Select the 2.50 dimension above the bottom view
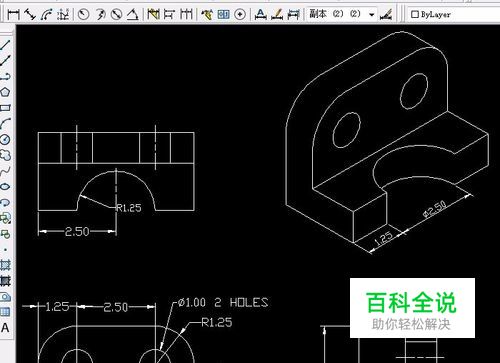The image size is (500, 363). [x=116, y=307]
